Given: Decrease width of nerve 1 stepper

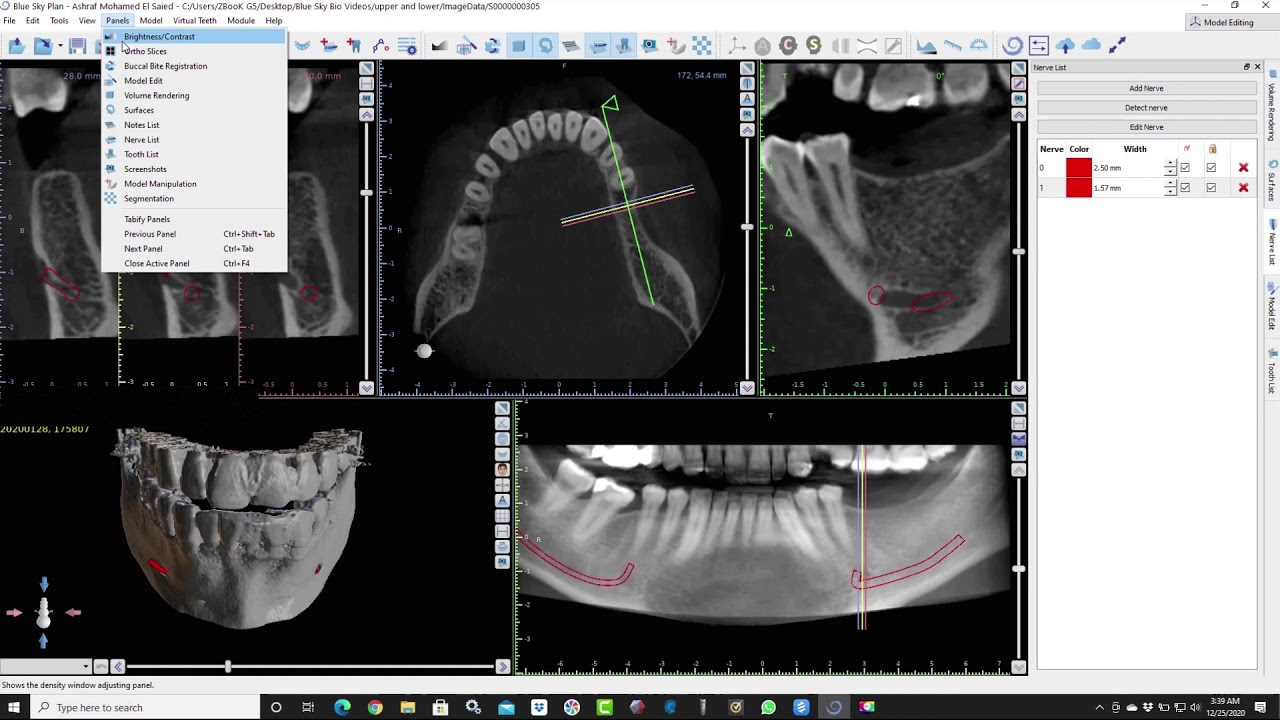Looking at the screenshot, I should (x=1170, y=192).
